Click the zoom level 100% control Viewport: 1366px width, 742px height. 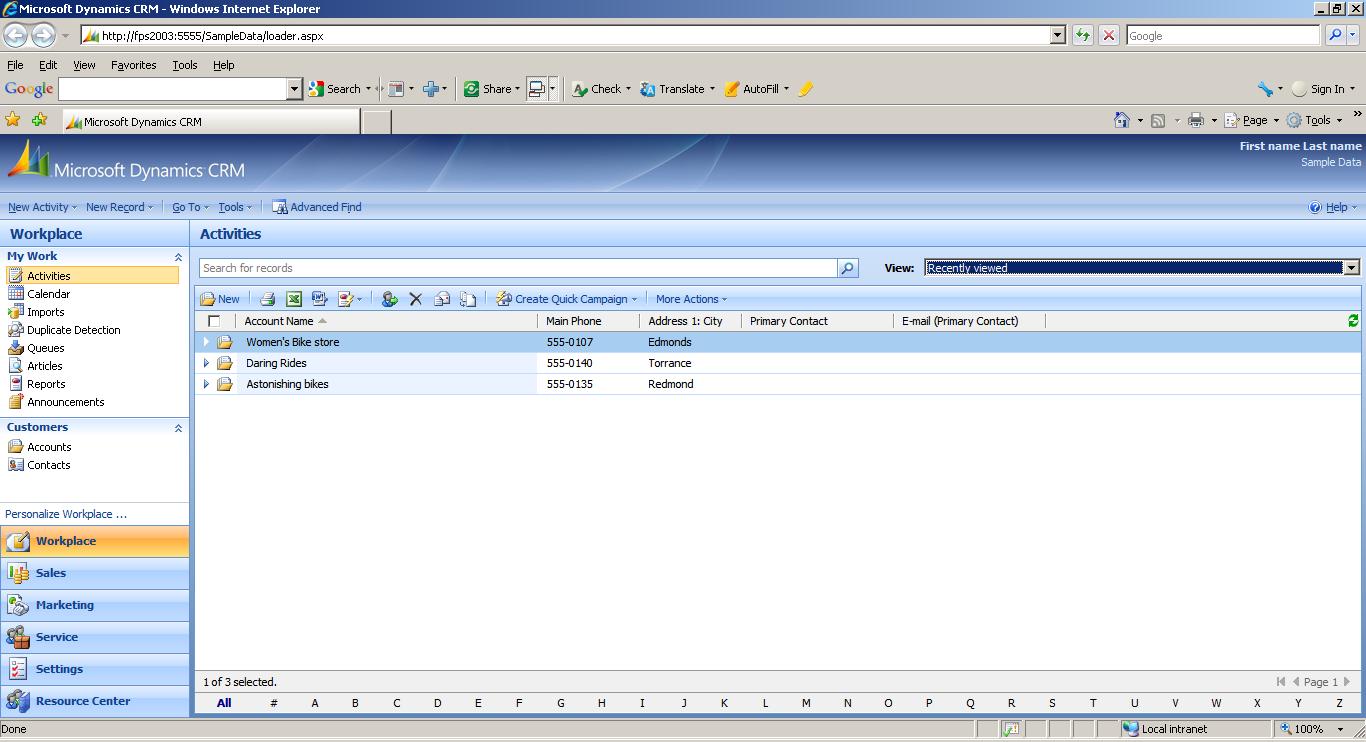click(1314, 729)
